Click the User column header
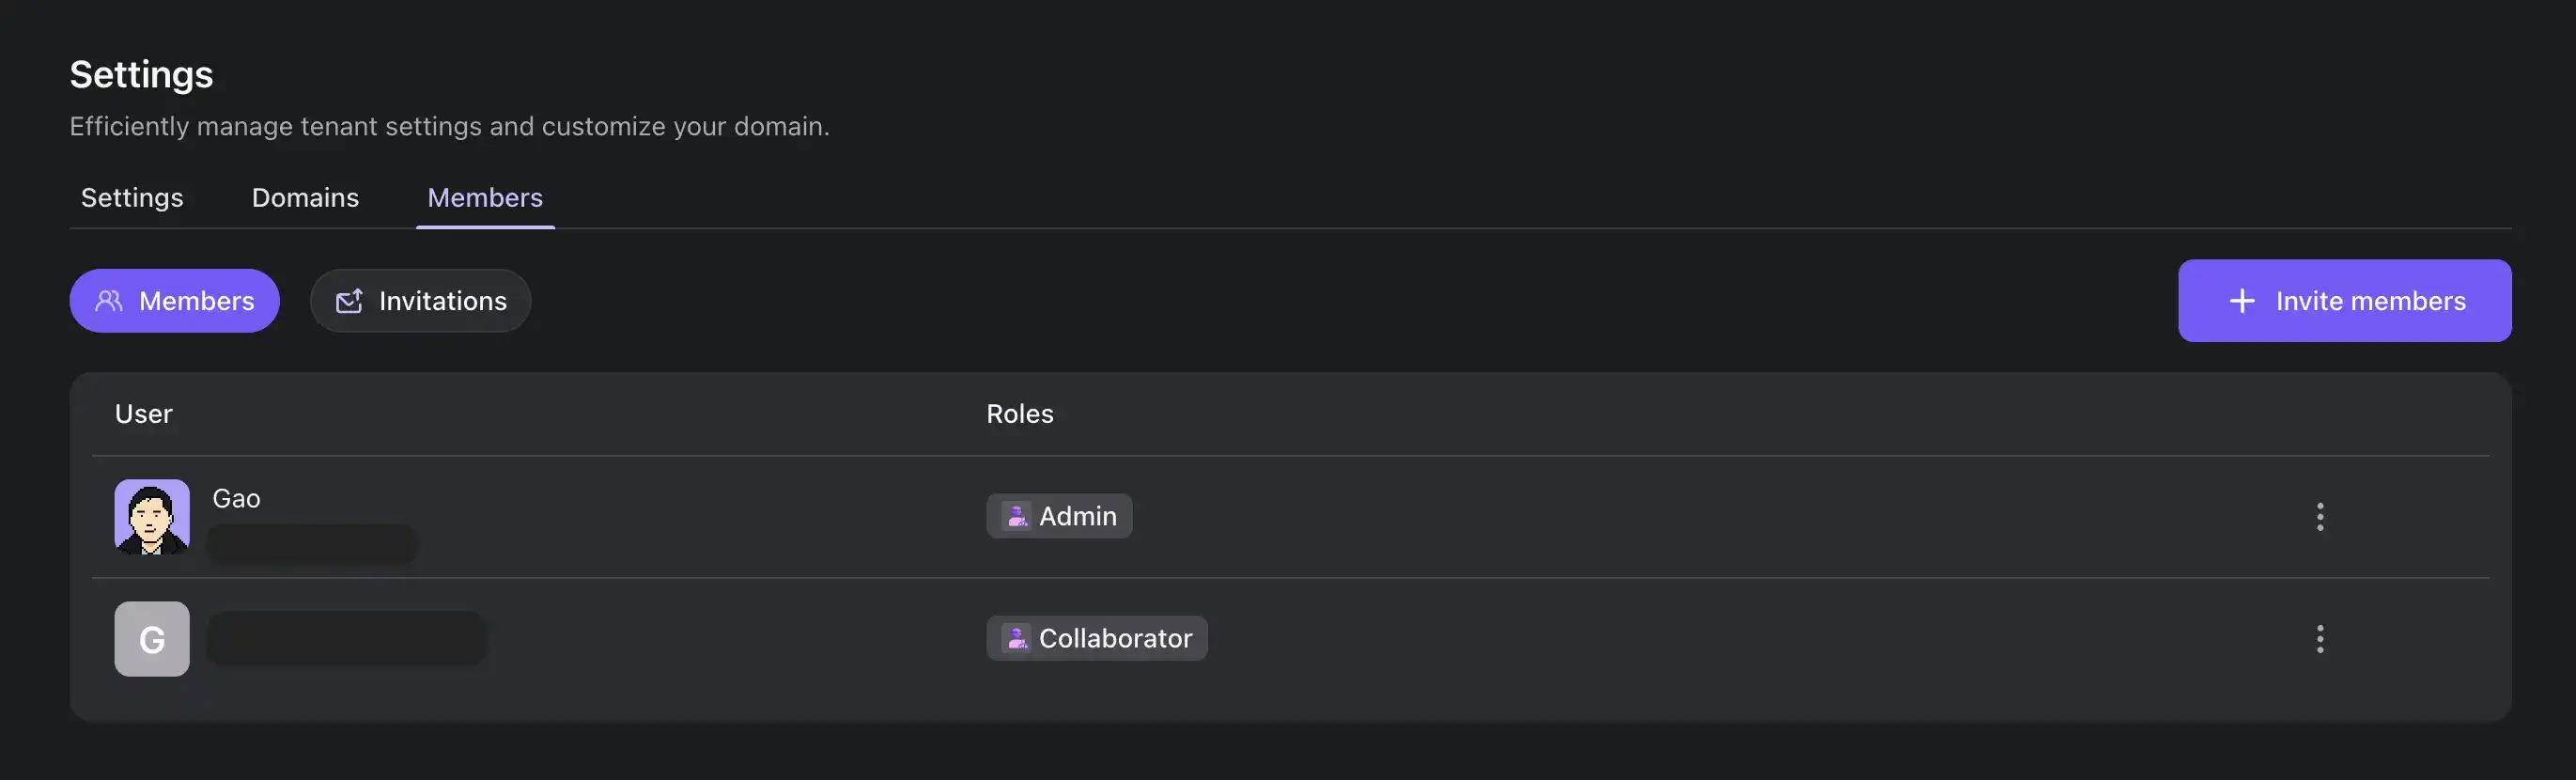 pyautogui.click(x=143, y=414)
